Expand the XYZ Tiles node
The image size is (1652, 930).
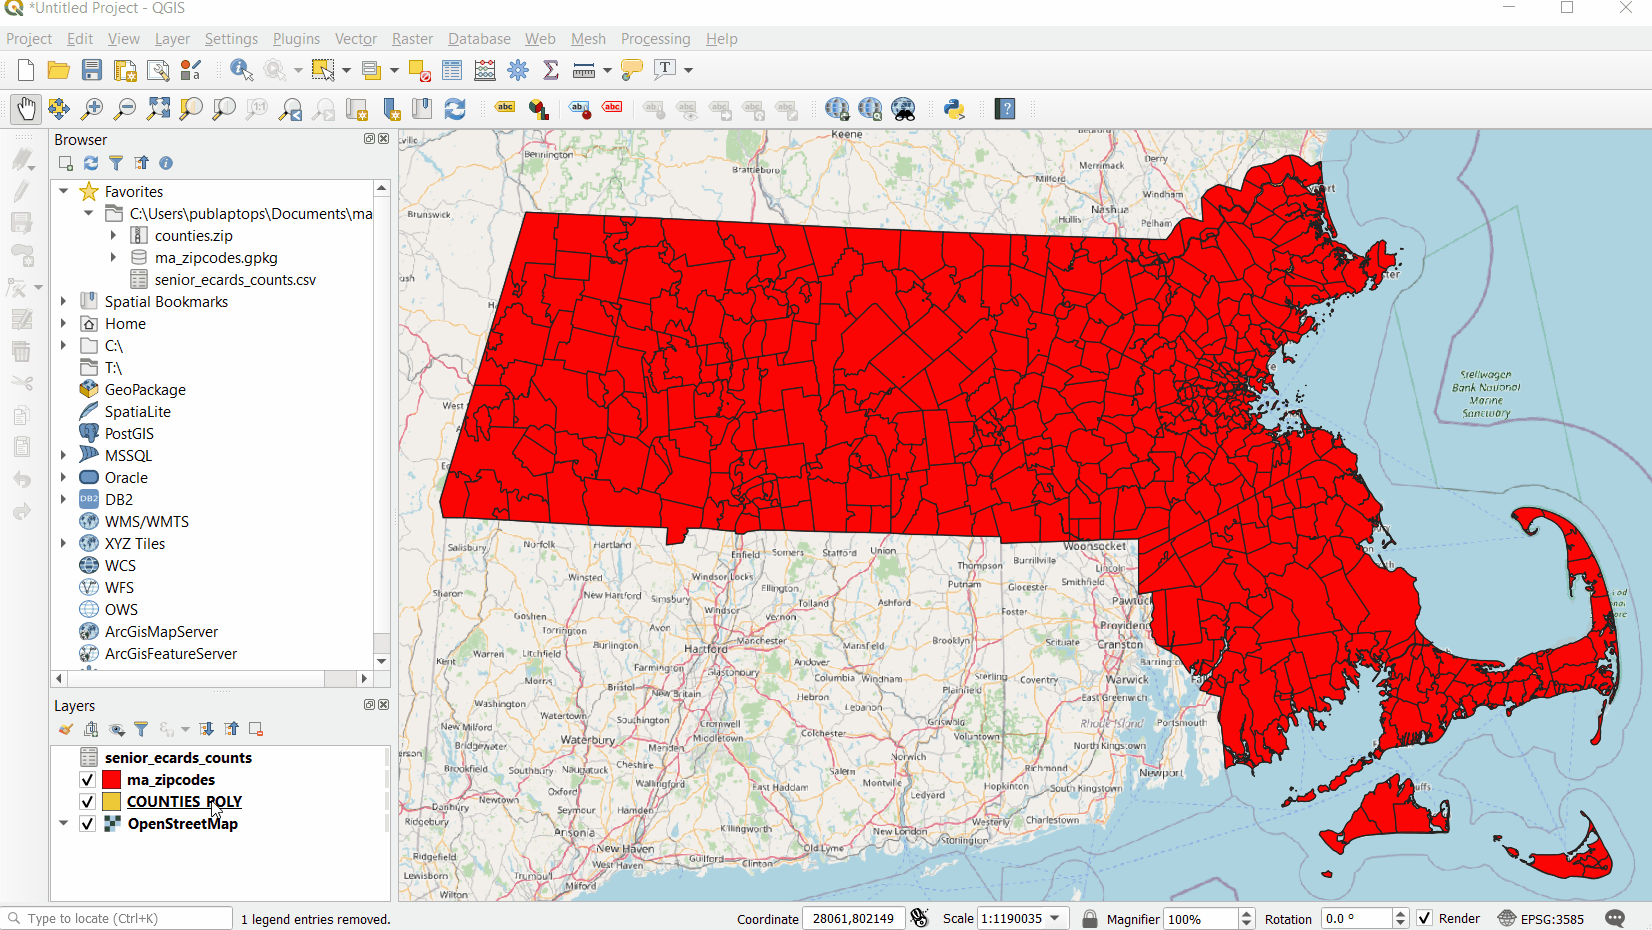[64, 543]
